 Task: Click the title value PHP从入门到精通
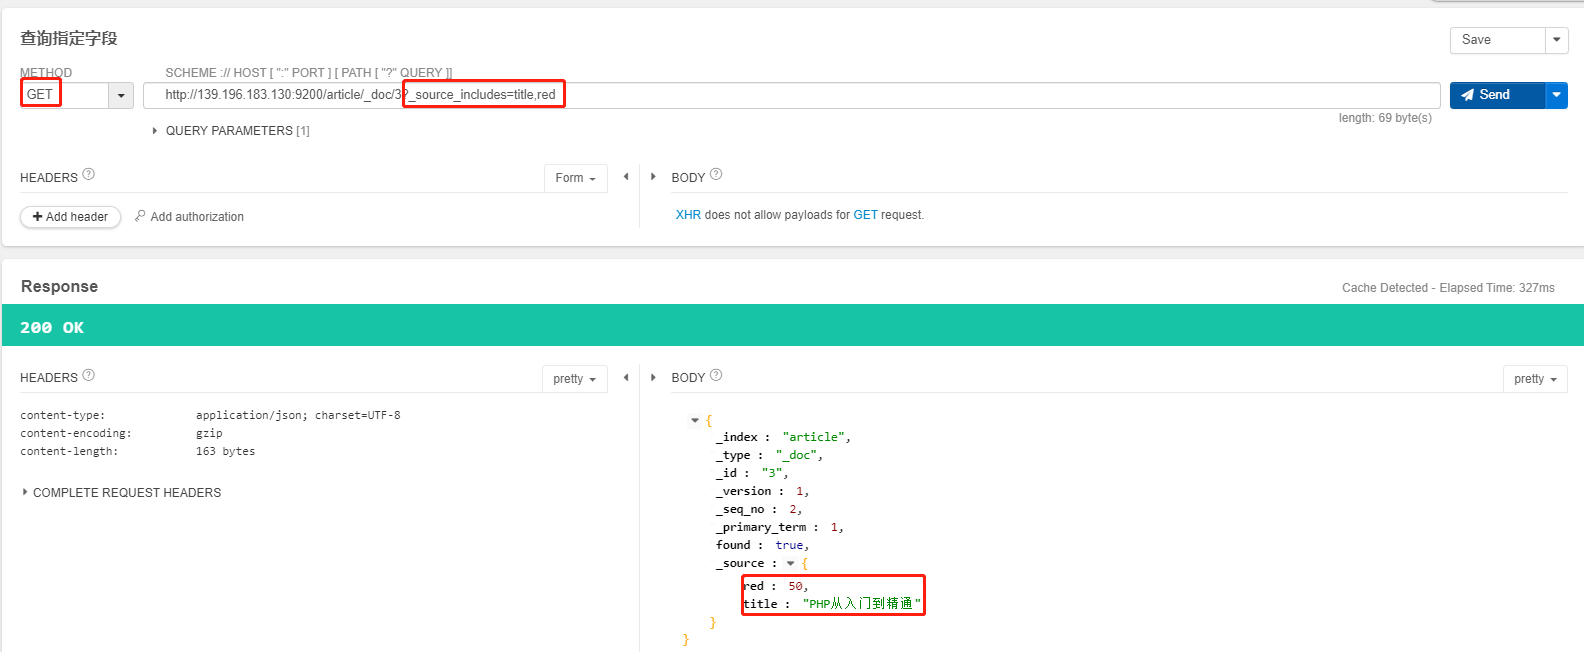(x=861, y=604)
